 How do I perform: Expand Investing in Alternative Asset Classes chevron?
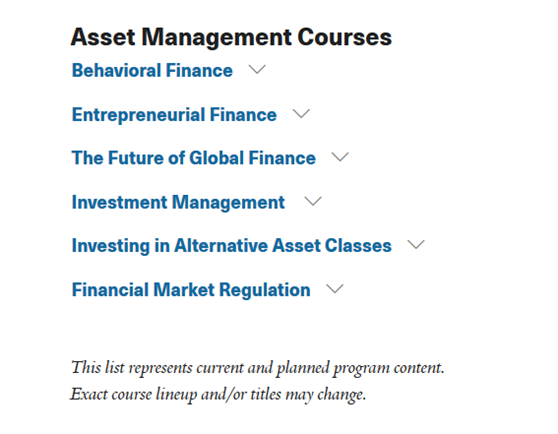point(416,244)
